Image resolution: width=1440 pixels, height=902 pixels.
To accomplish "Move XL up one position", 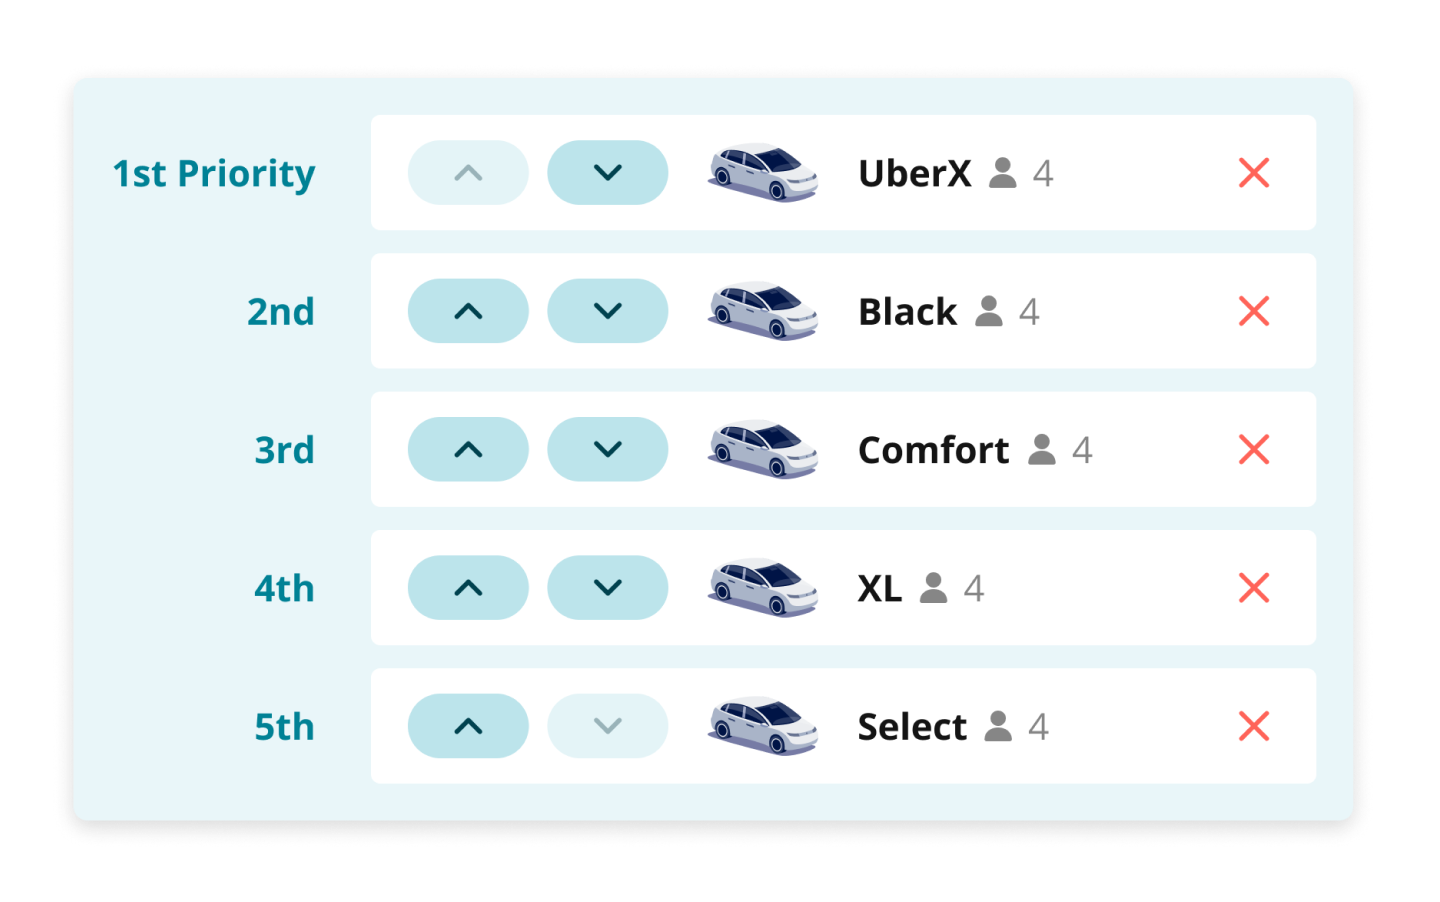I will click(x=468, y=588).
